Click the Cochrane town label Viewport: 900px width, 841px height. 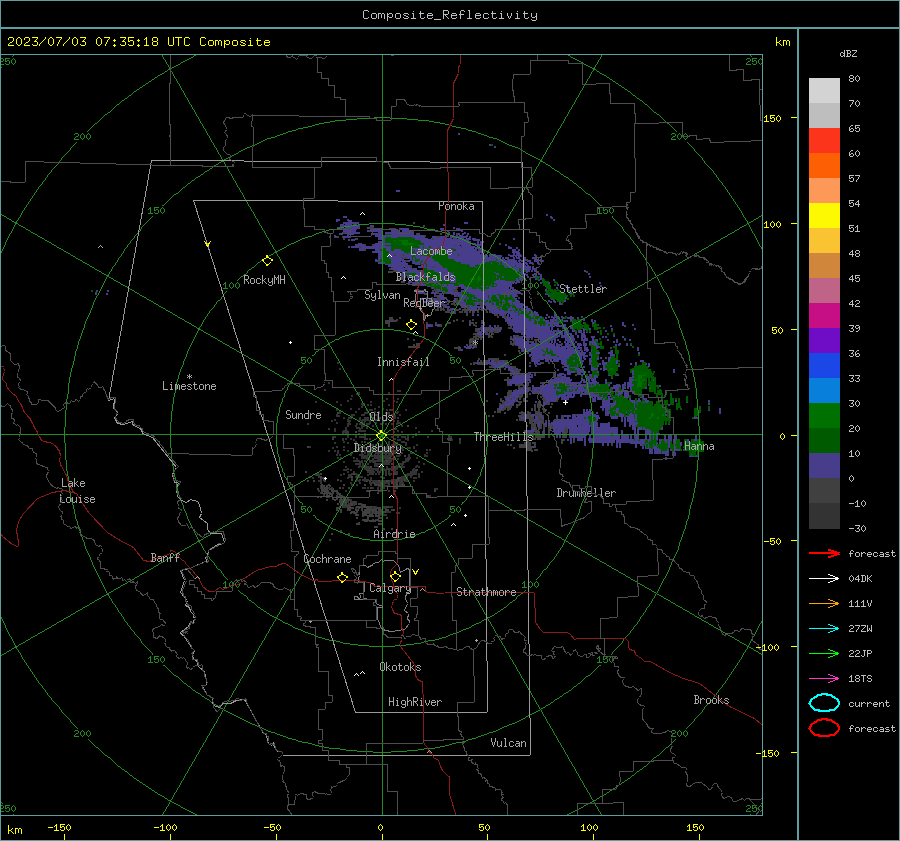click(327, 559)
